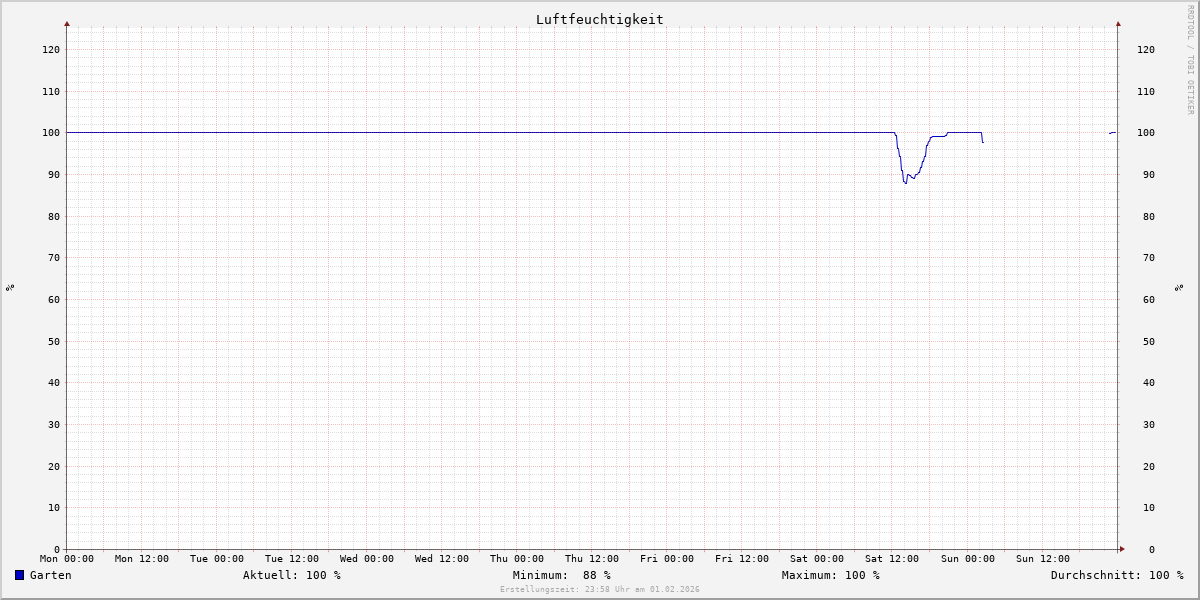The image size is (1200, 600).
Task: Click the red arrow atop right Y-axis
Action: 1118,23
